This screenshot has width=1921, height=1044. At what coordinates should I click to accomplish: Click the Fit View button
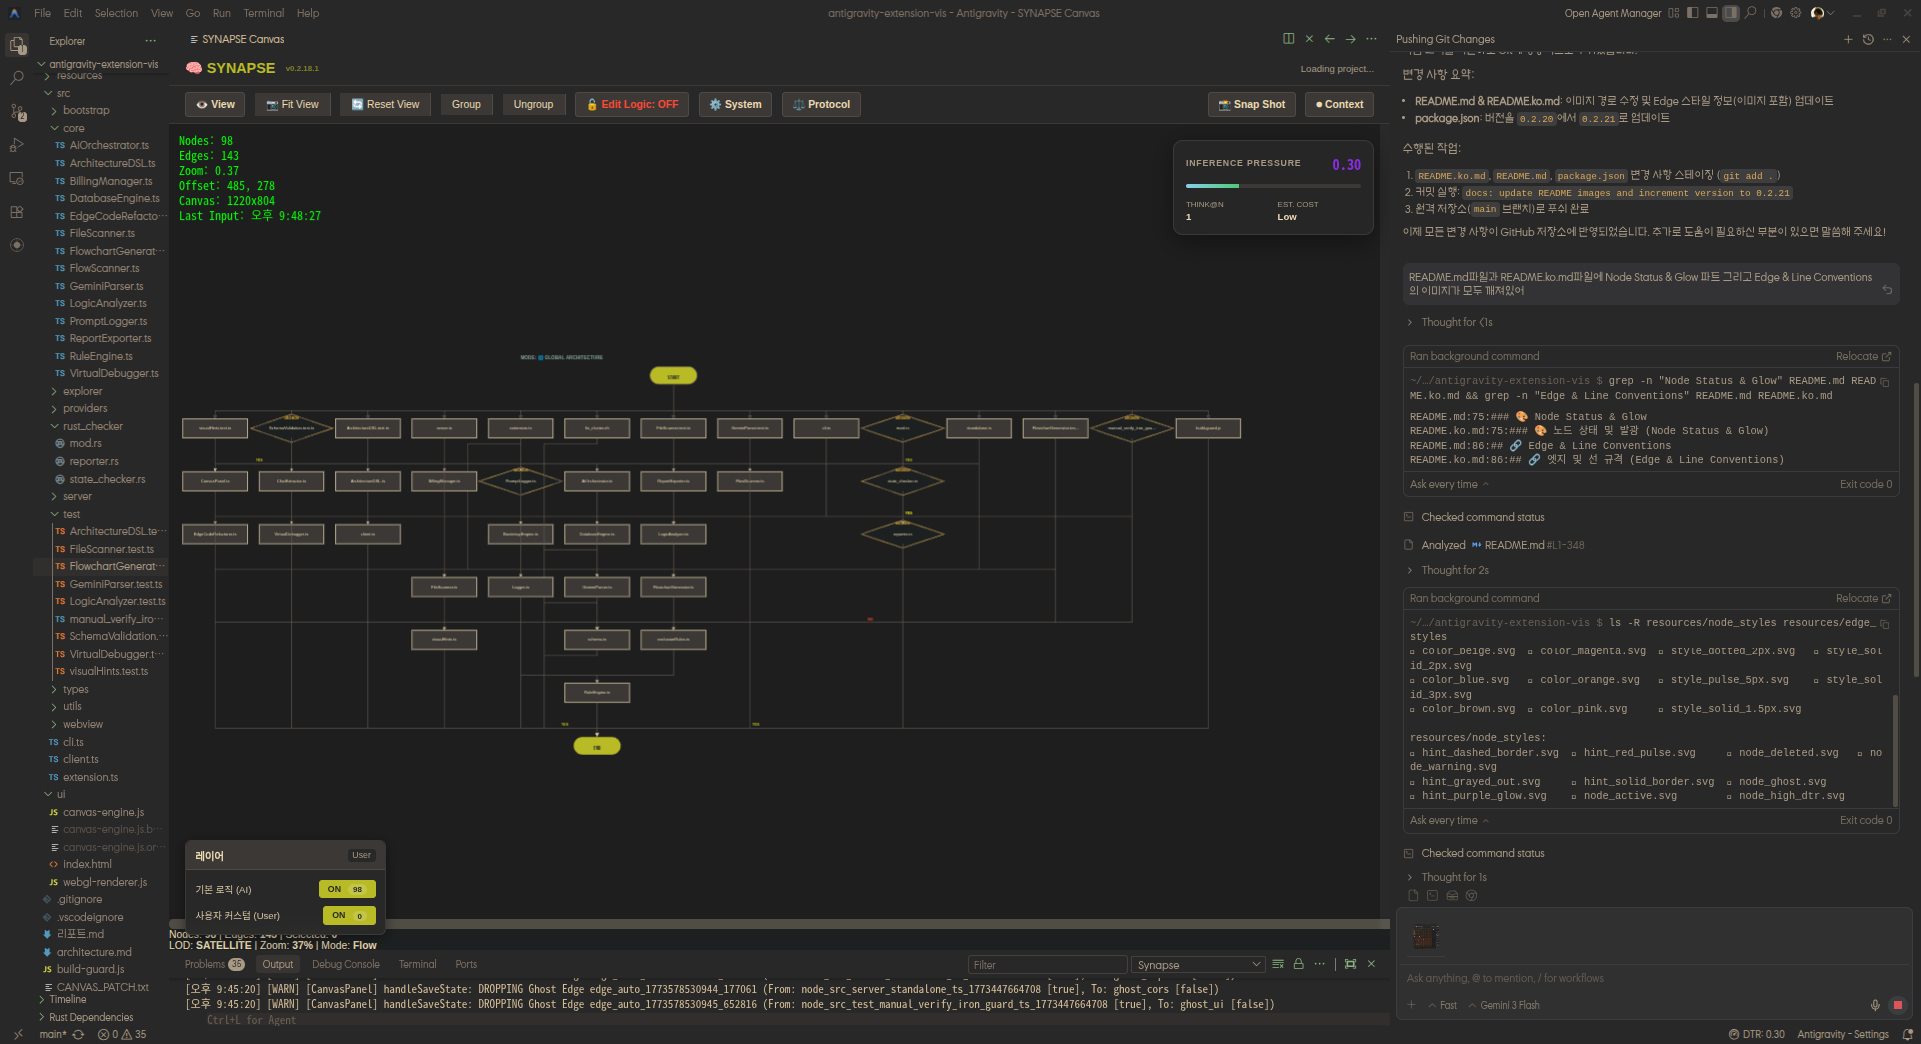pos(292,104)
